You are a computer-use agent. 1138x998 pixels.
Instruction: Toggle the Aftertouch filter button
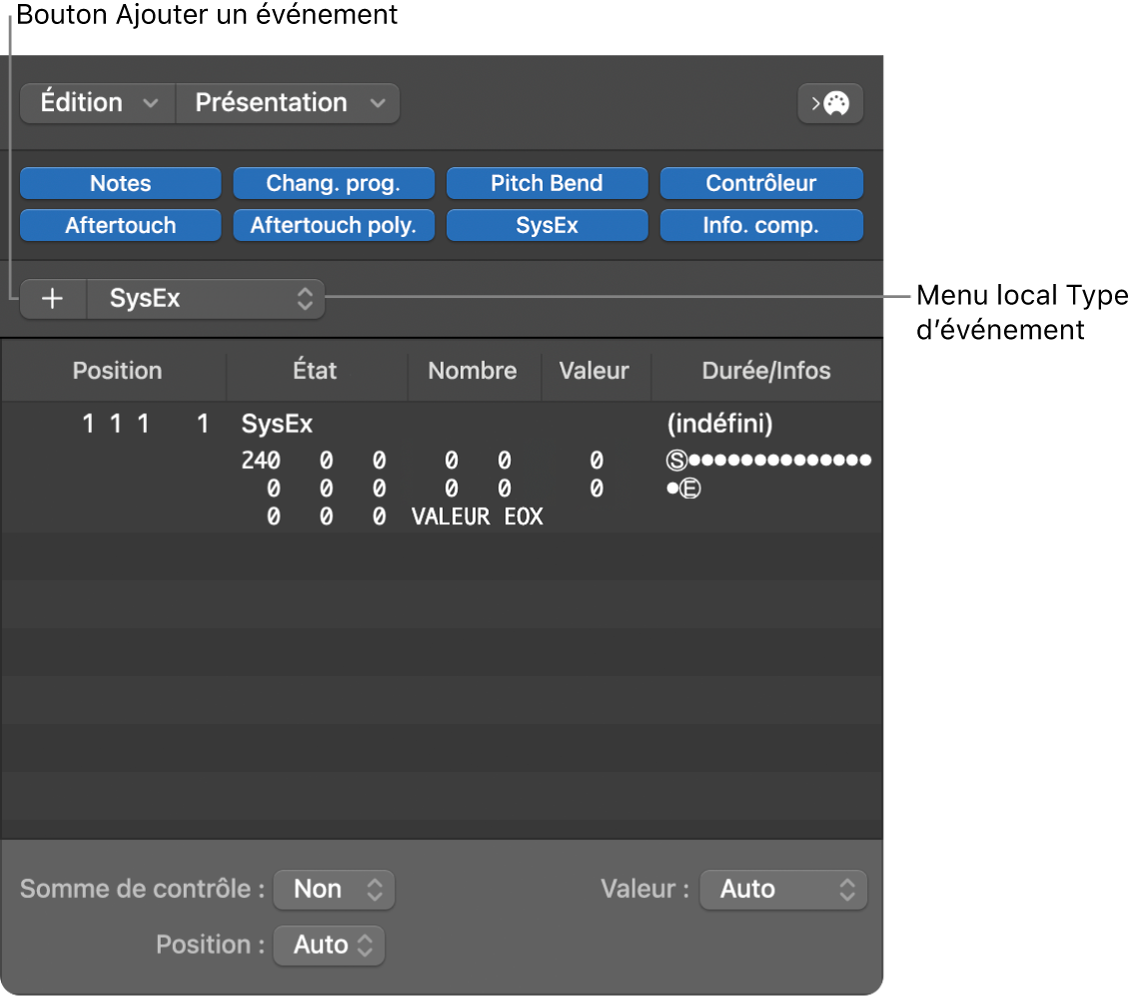pyautogui.click(x=120, y=226)
